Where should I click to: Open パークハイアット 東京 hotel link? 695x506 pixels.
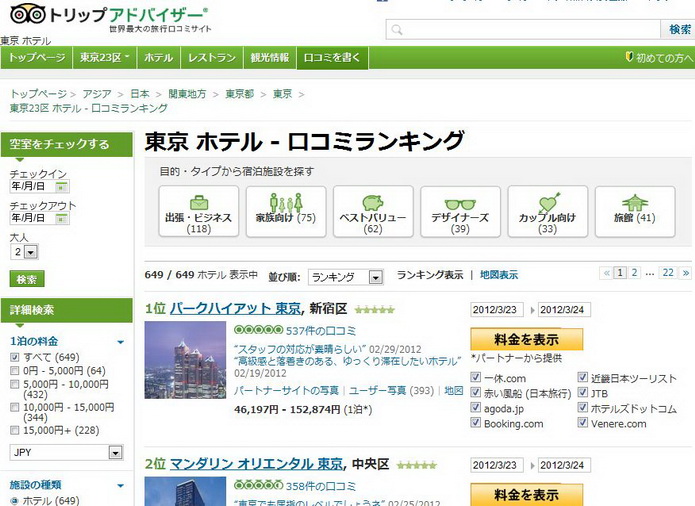[x=235, y=308]
